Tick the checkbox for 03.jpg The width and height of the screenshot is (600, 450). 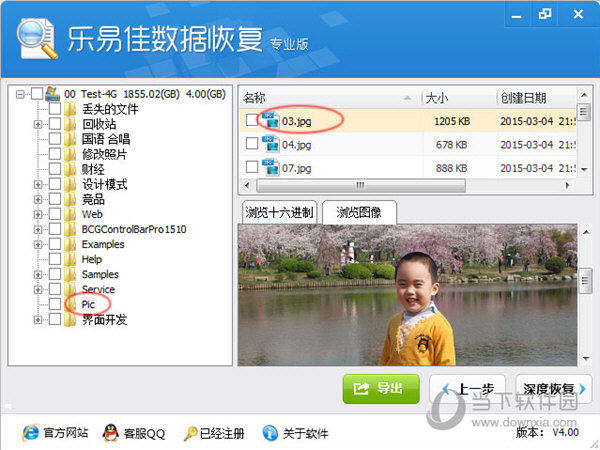(x=252, y=120)
